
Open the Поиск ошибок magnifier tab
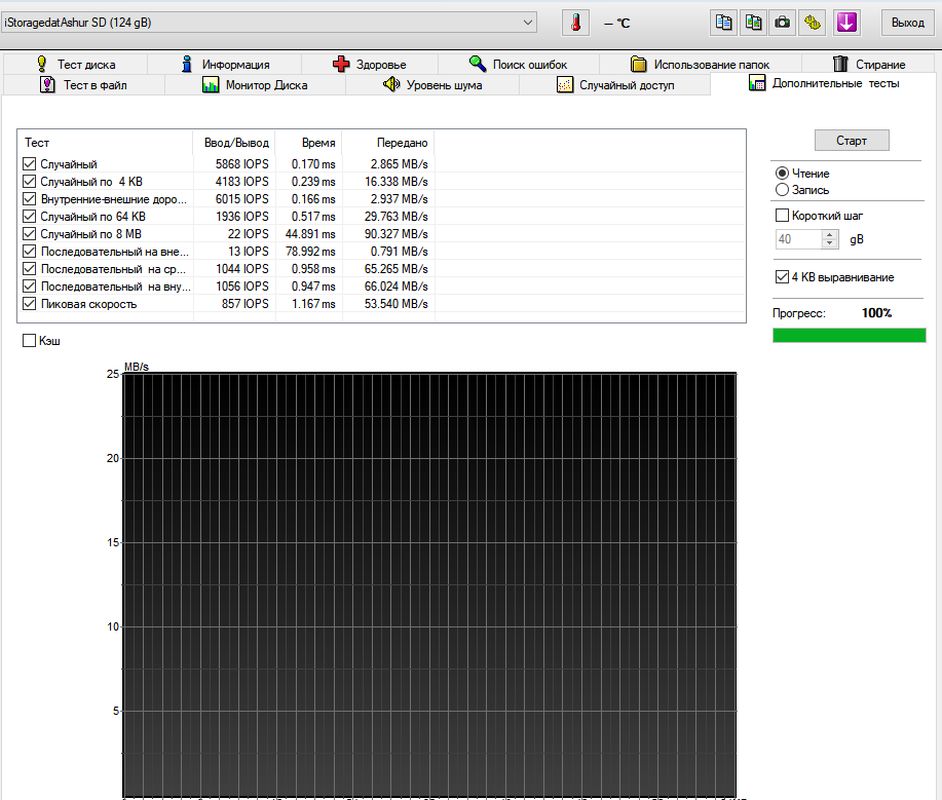tap(518, 65)
